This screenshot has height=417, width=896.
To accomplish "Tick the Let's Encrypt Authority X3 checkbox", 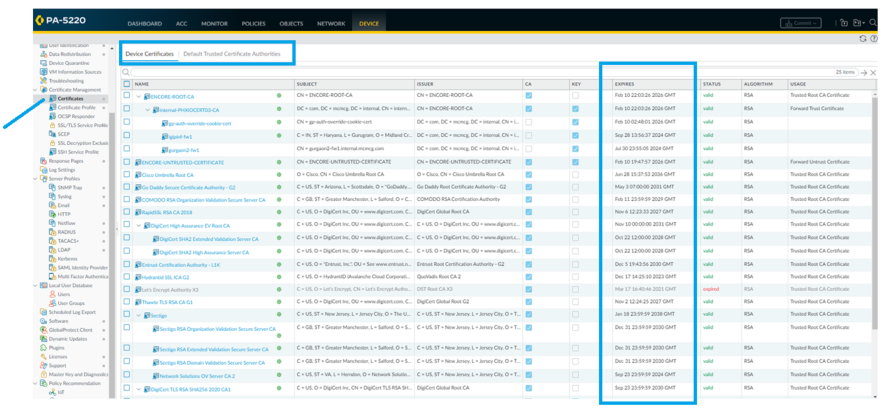I will [127, 288].
